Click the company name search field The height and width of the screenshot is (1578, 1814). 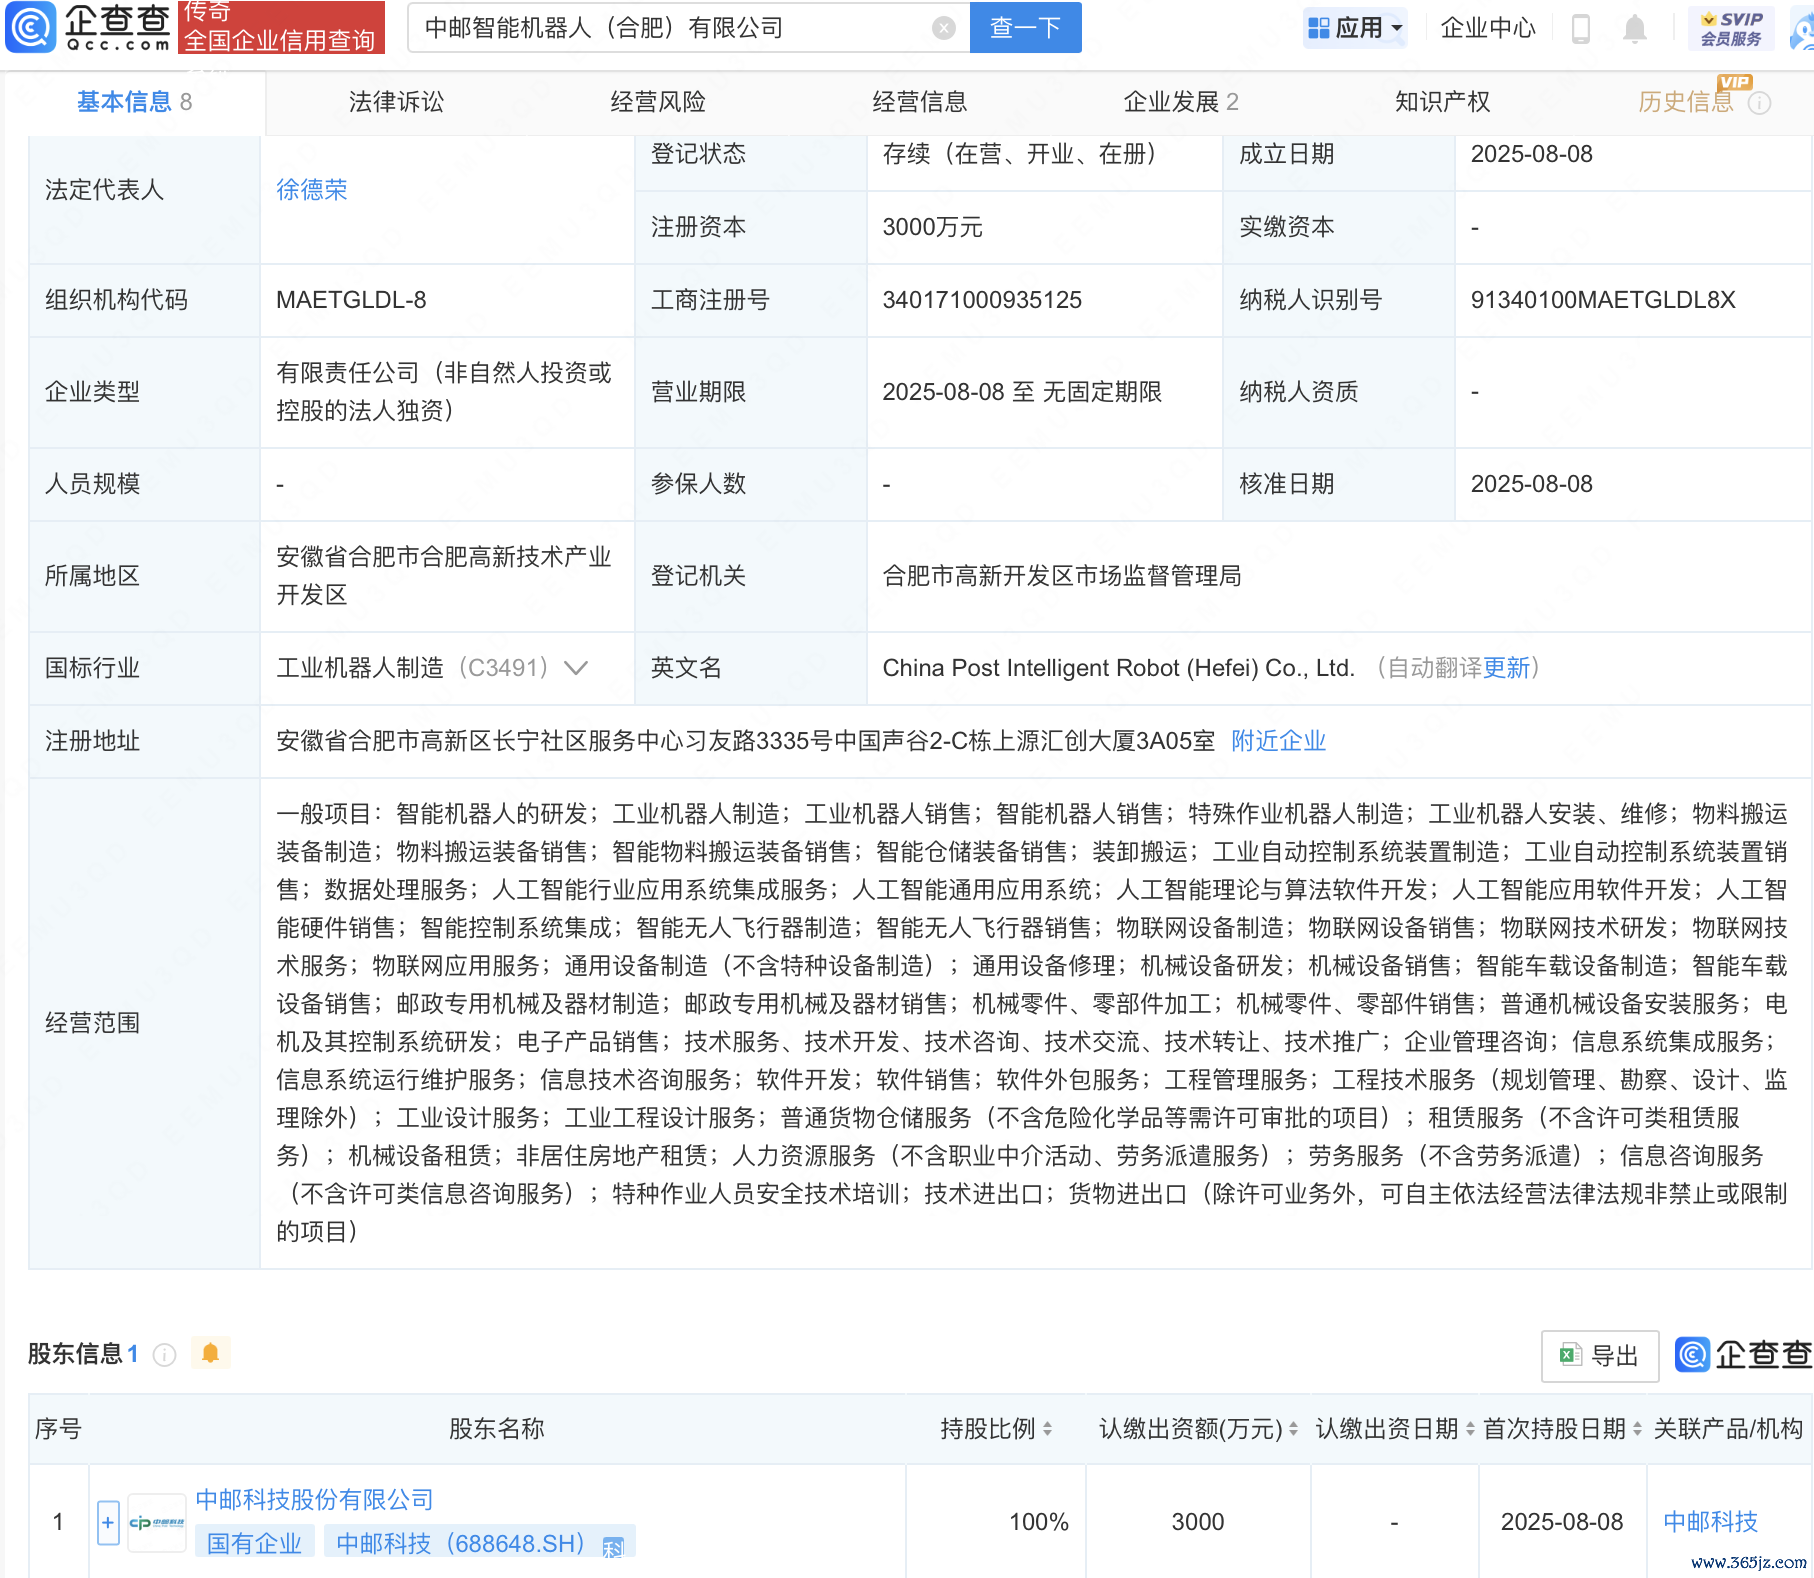670,28
